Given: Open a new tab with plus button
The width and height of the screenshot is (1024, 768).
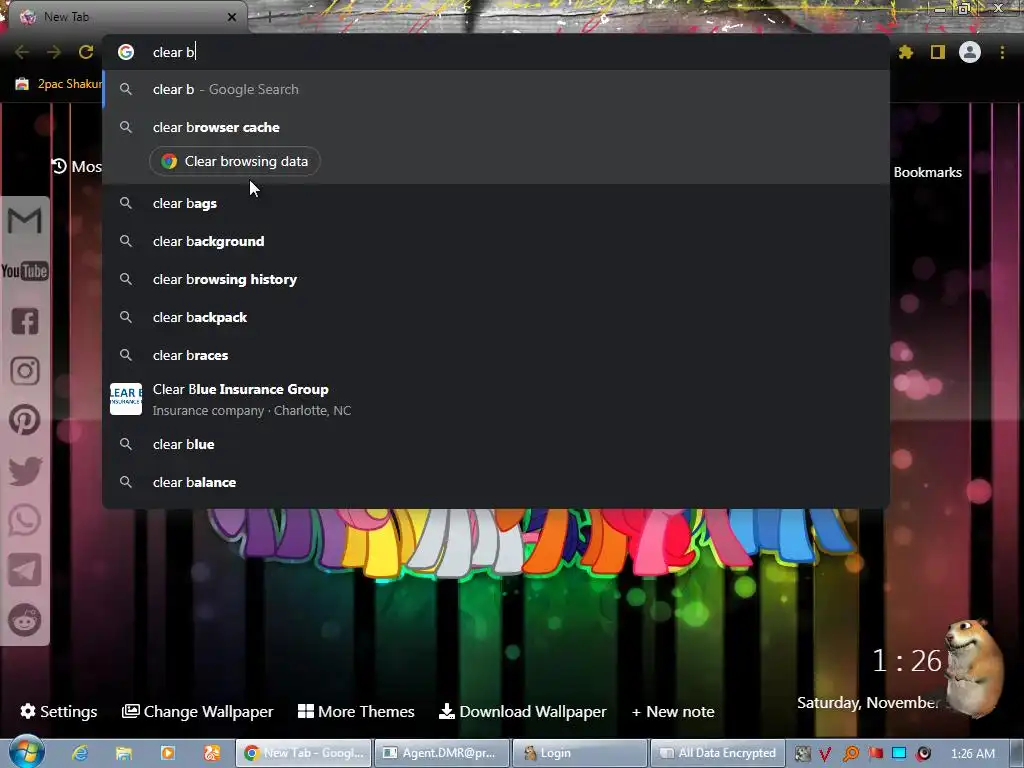Looking at the screenshot, I should coord(269,18).
